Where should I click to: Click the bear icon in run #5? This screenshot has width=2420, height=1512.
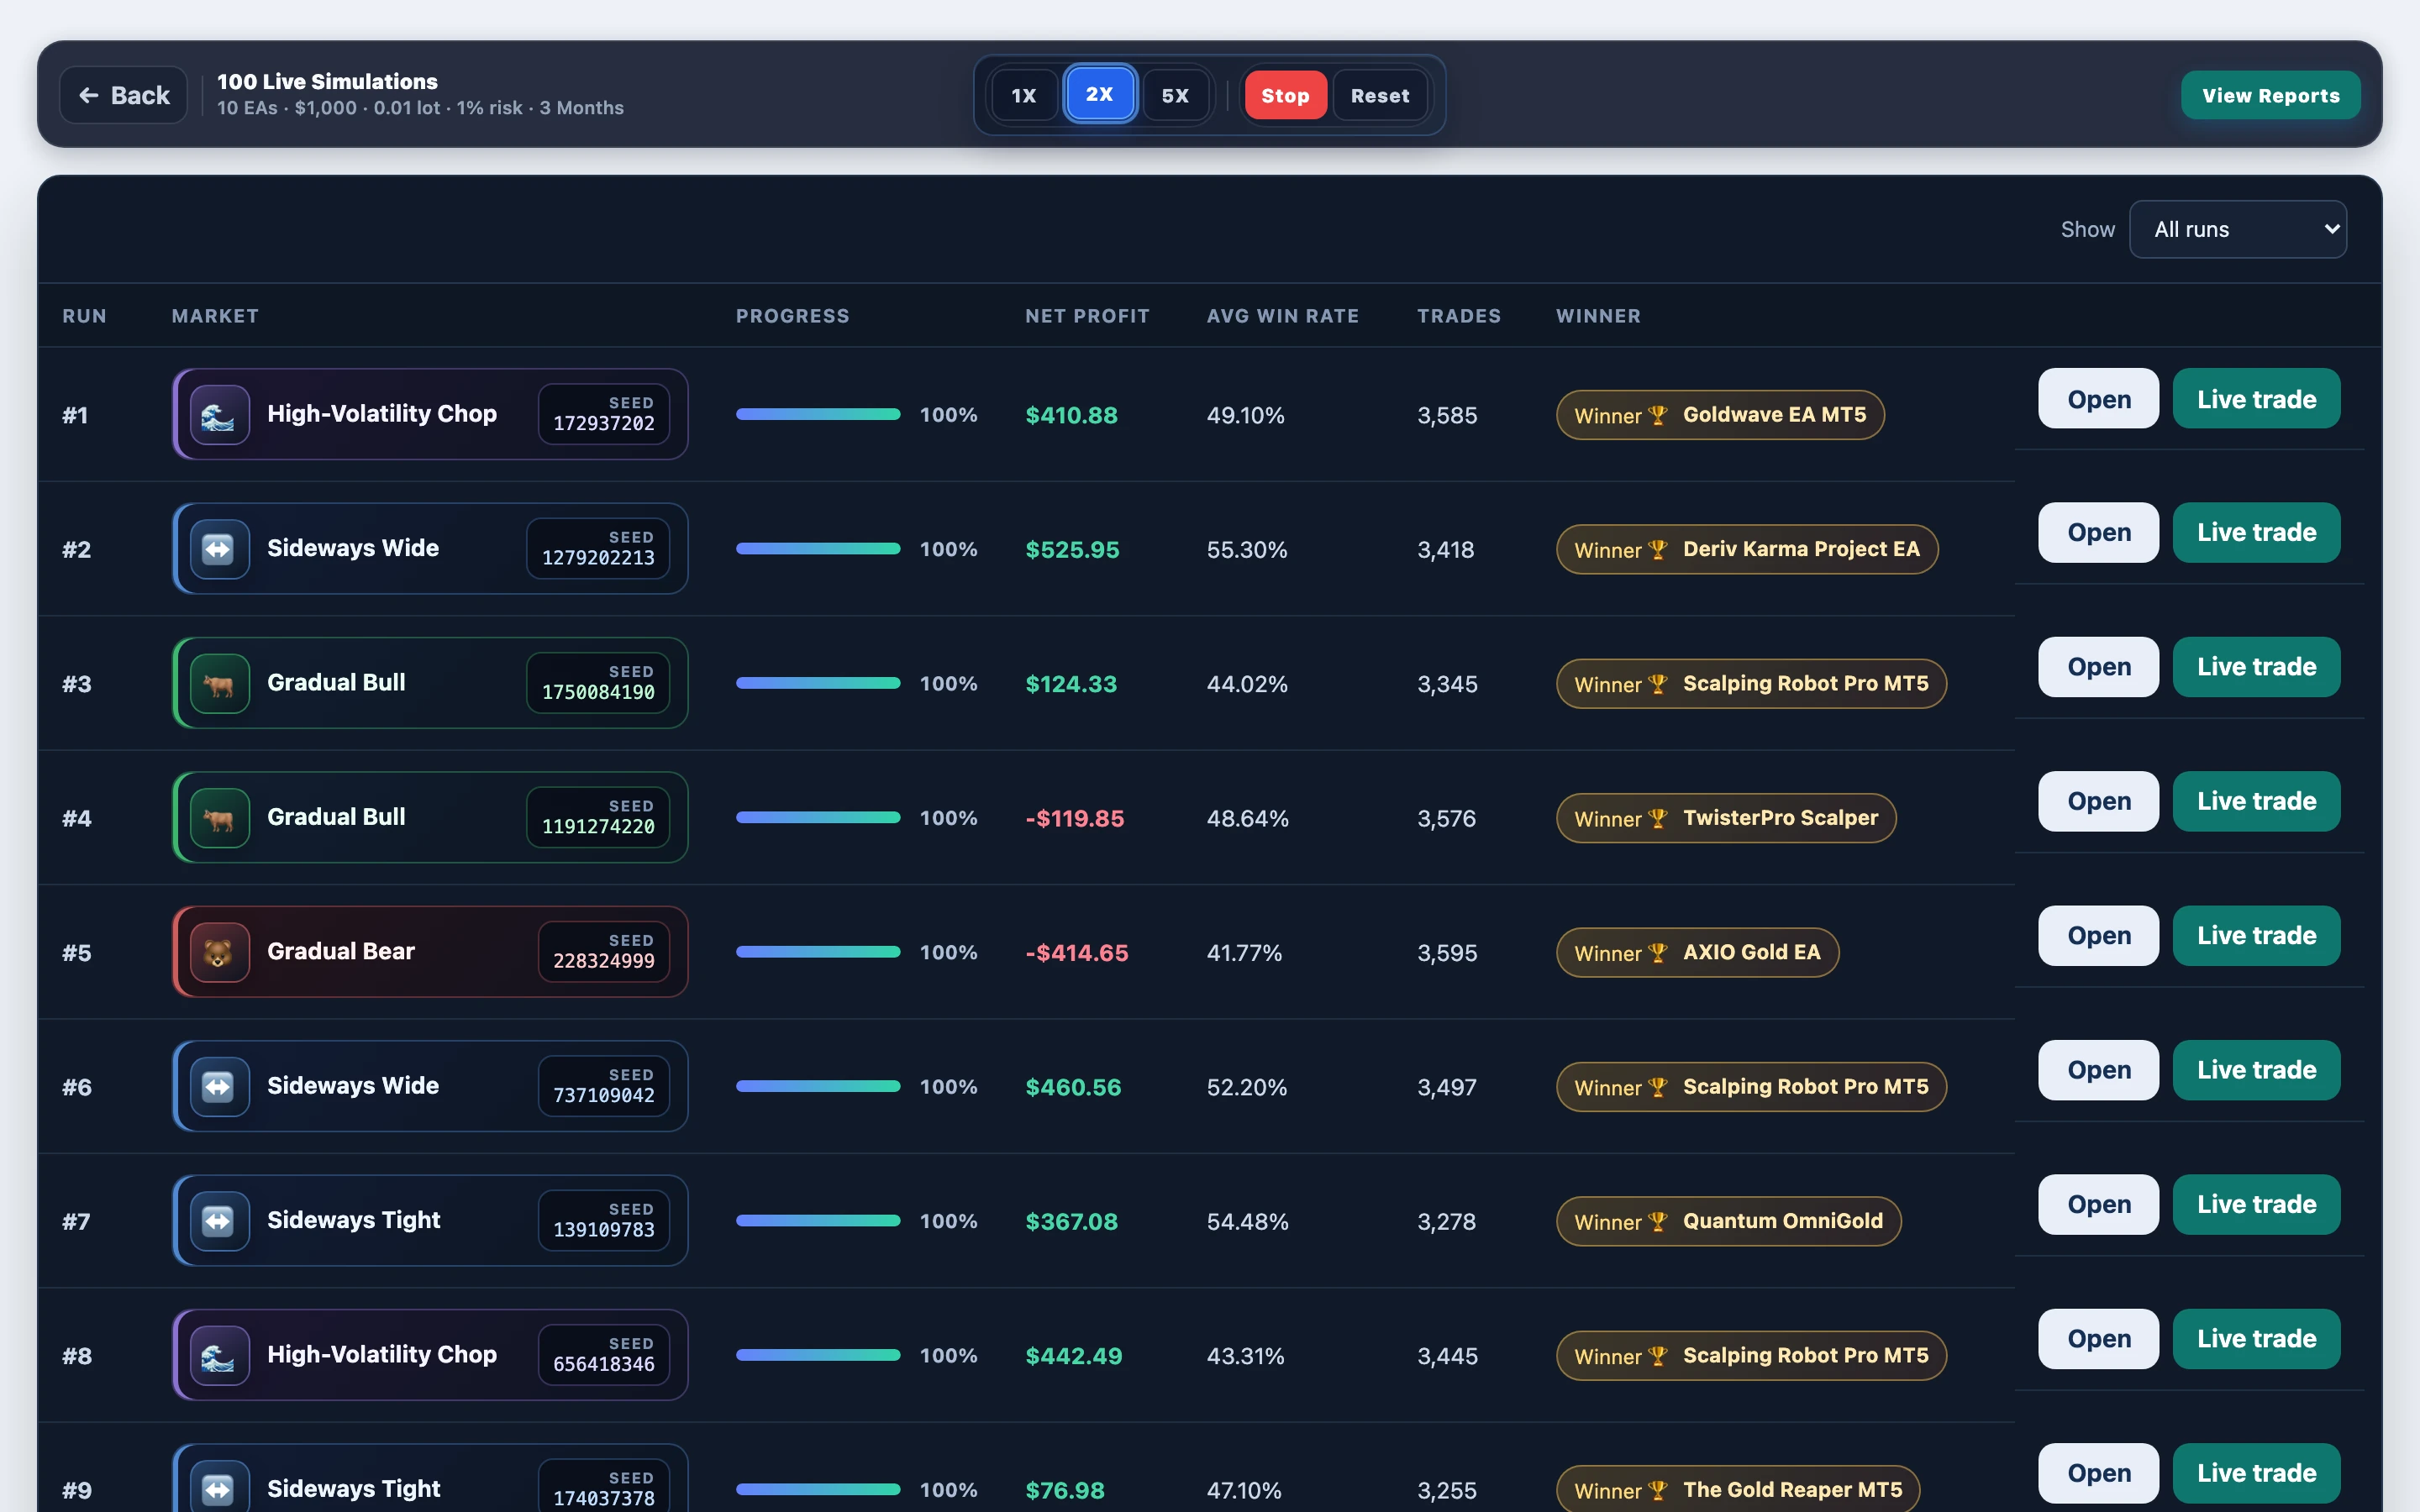[x=219, y=952]
